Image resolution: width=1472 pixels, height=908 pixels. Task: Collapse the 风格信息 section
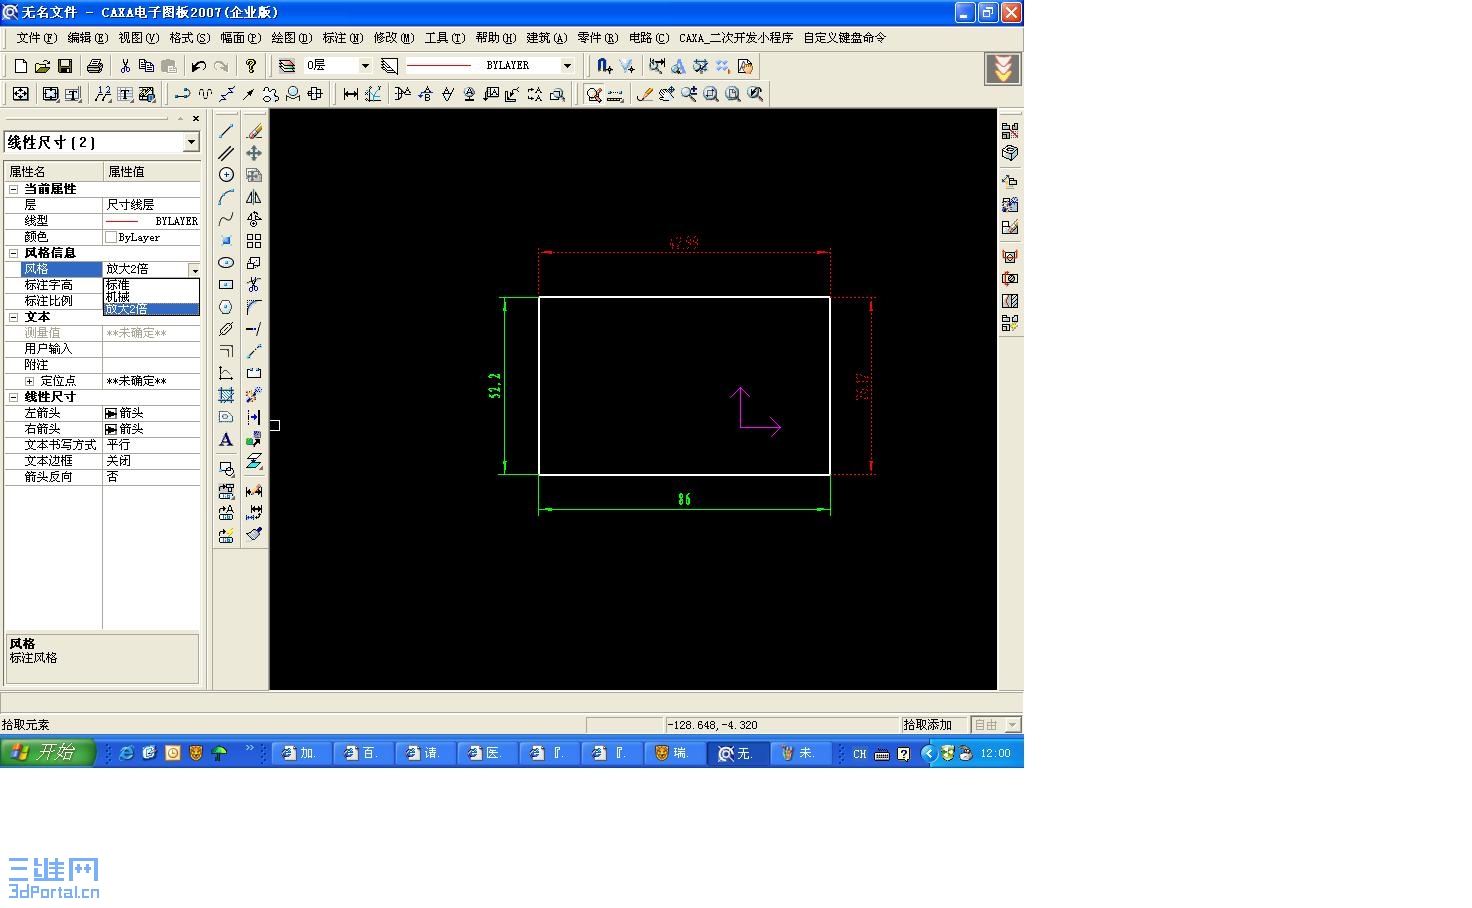pyautogui.click(x=14, y=253)
